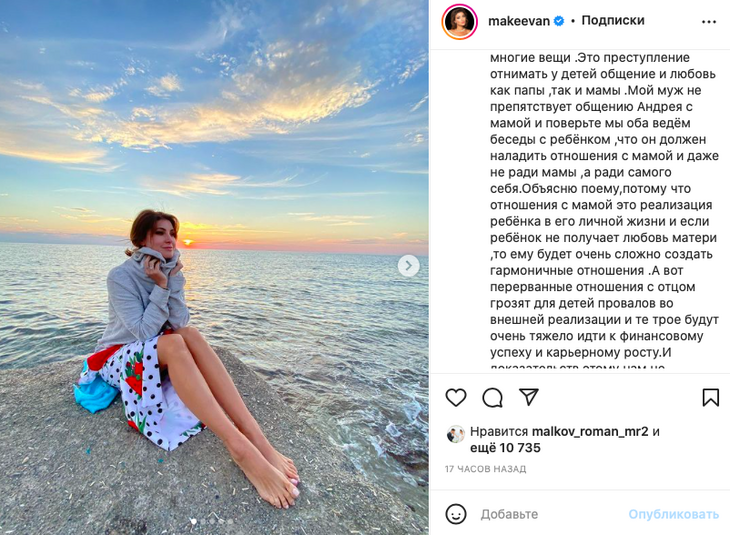The image size is (730, 535).
Task: Open the three-dot post options menu
Action: [709, 22]
